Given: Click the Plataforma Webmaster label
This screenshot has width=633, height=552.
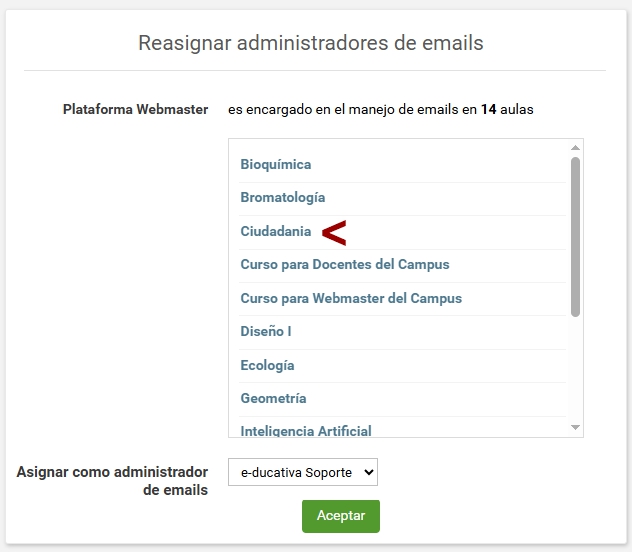Looking at the screenshot, I should 135,109.
